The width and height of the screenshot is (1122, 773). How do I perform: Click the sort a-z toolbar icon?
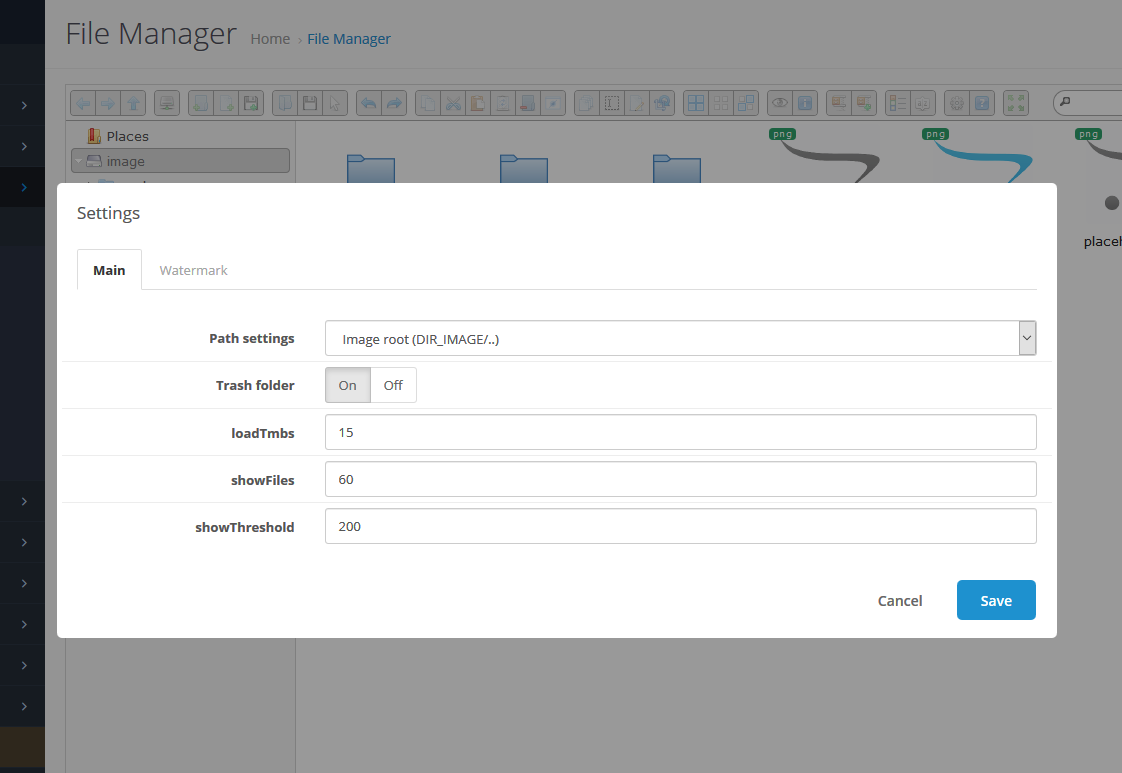click(x=922, y=104)
